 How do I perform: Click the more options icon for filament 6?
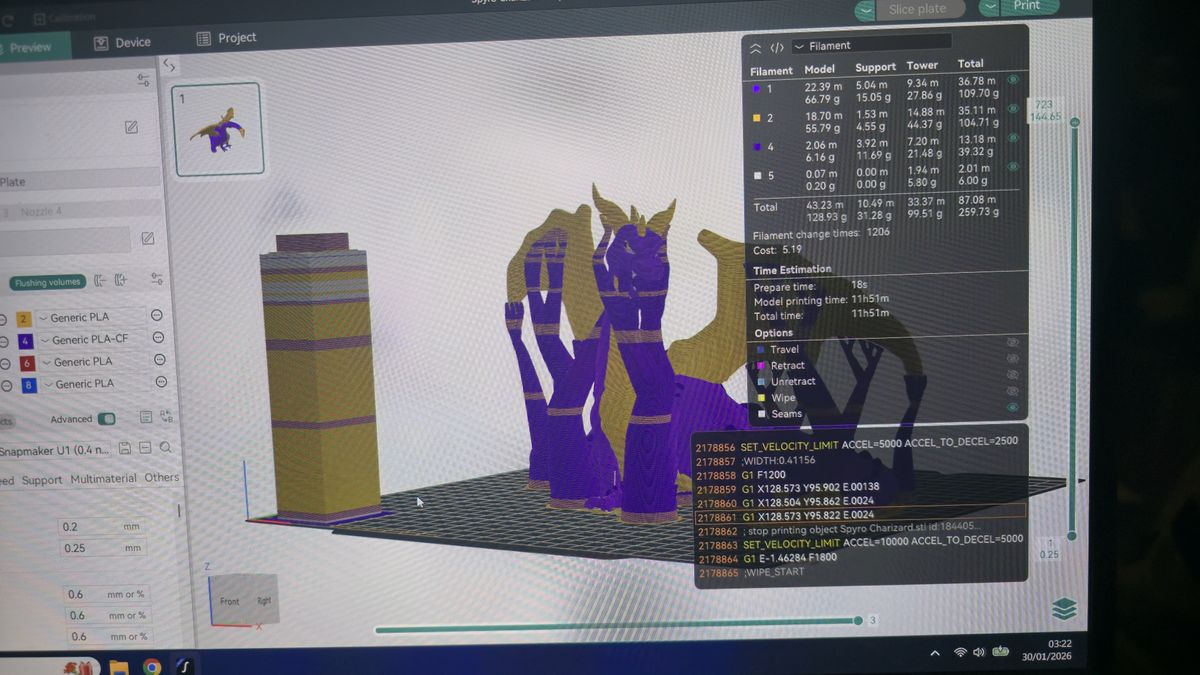click(158, 360)
